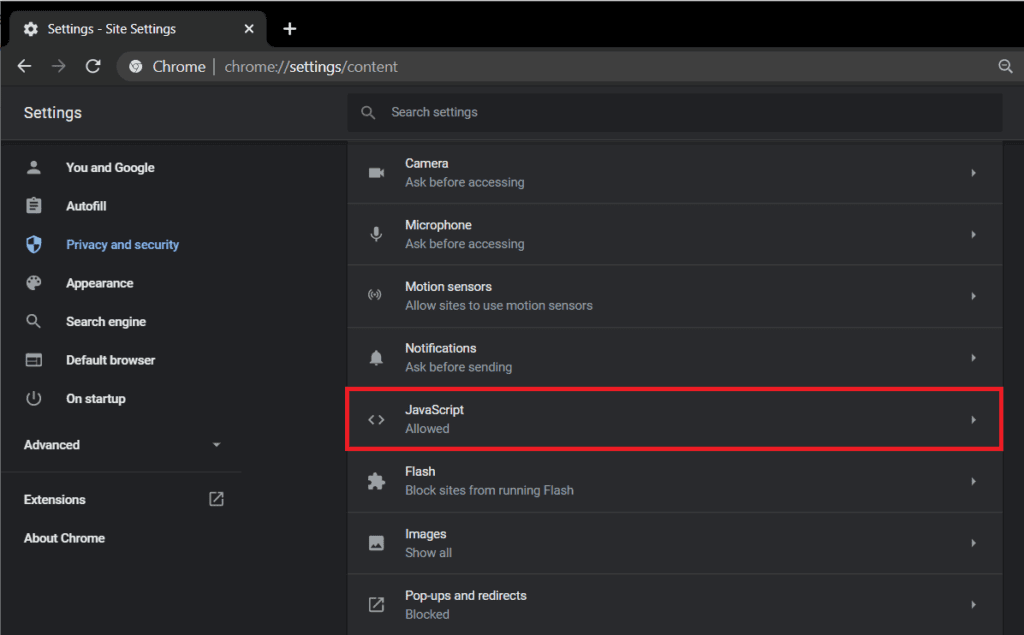Select Privacy and security in sidebar
The image size is (1024, 635).
tap(122, 245)
